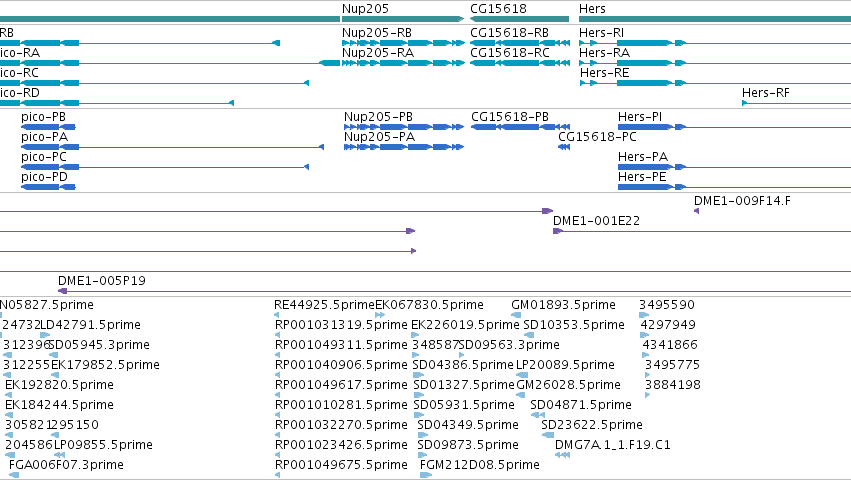This screenshot has height=480, width=851.
Task: Select protein pico-PD
Action: click(x=45, y=177)
